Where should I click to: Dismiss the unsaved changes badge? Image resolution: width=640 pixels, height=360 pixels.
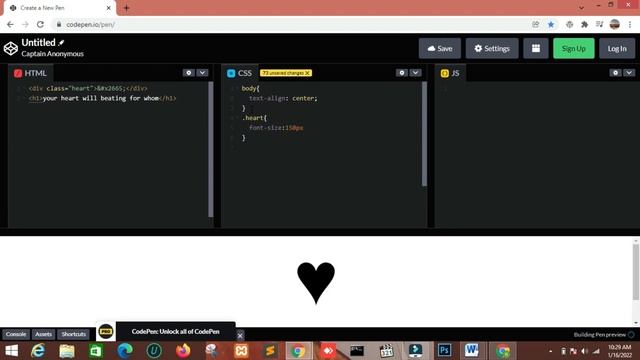coord(308,73)
